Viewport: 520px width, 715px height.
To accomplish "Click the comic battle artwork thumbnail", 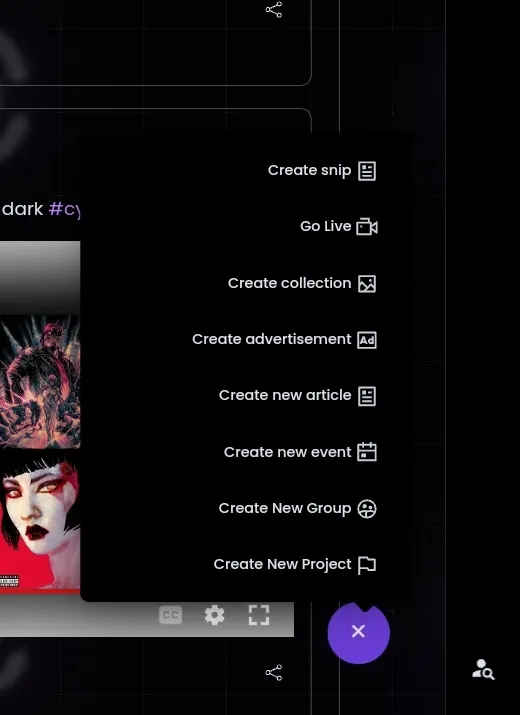I will pyautogui.click(x=40, y=381).
